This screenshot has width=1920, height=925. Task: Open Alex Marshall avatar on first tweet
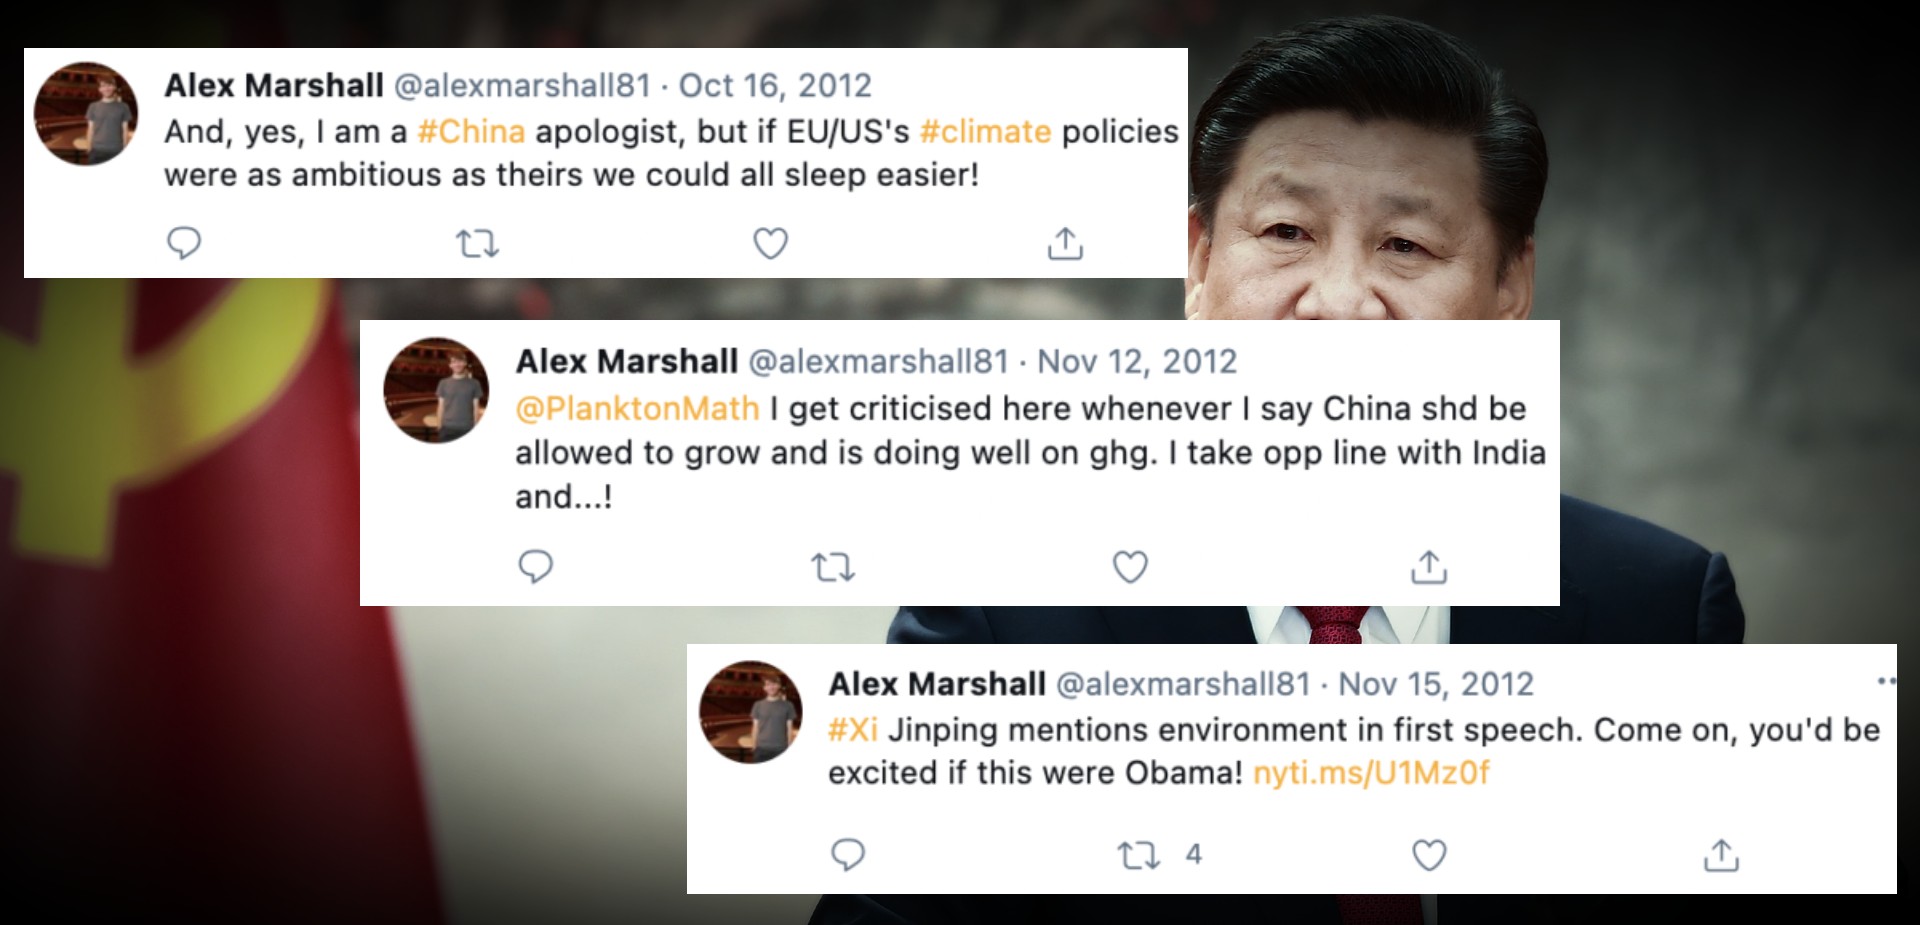(x=86, y=113)
